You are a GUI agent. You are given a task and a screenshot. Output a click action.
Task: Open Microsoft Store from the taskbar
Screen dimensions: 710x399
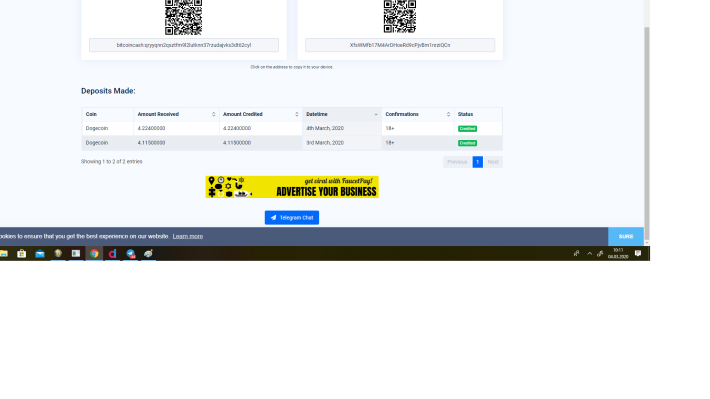point(21,254)
